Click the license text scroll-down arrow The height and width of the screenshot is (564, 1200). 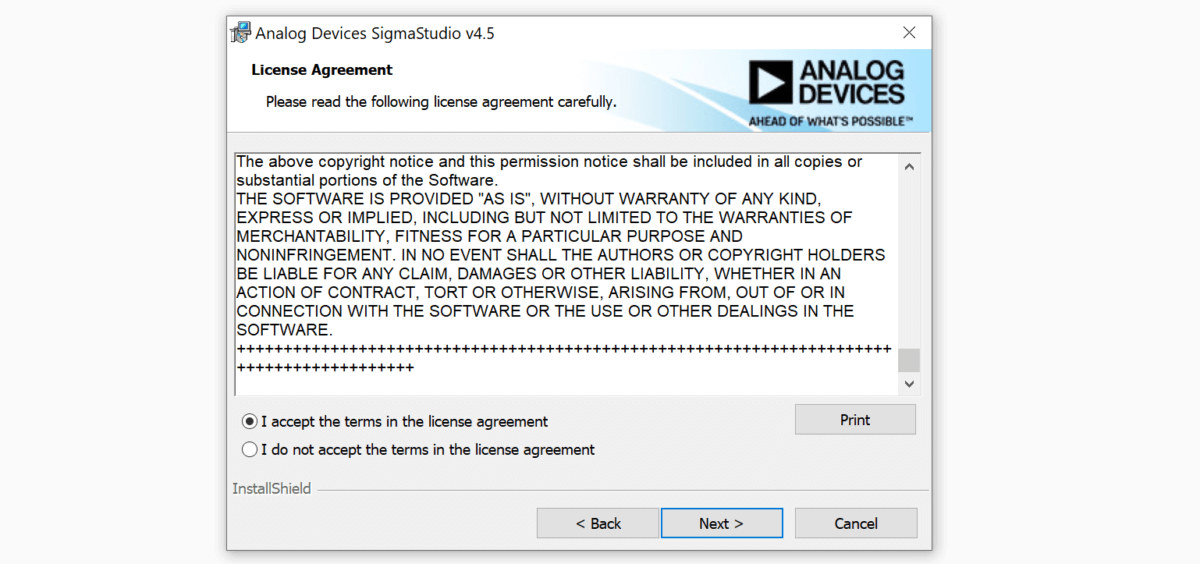909,383
